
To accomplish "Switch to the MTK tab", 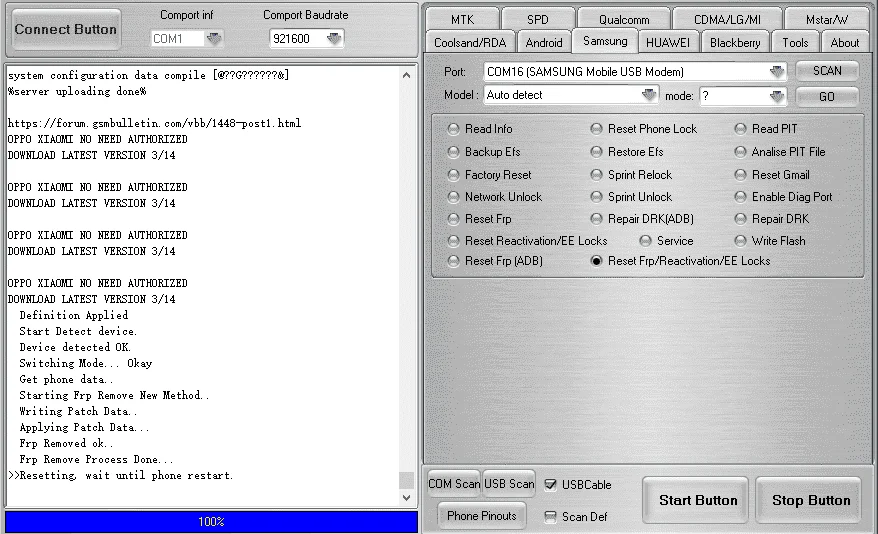I will click(x=463, y=20).
